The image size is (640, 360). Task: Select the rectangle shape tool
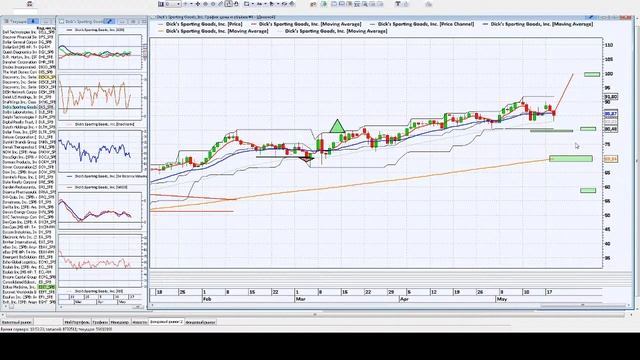click(247, 4)
